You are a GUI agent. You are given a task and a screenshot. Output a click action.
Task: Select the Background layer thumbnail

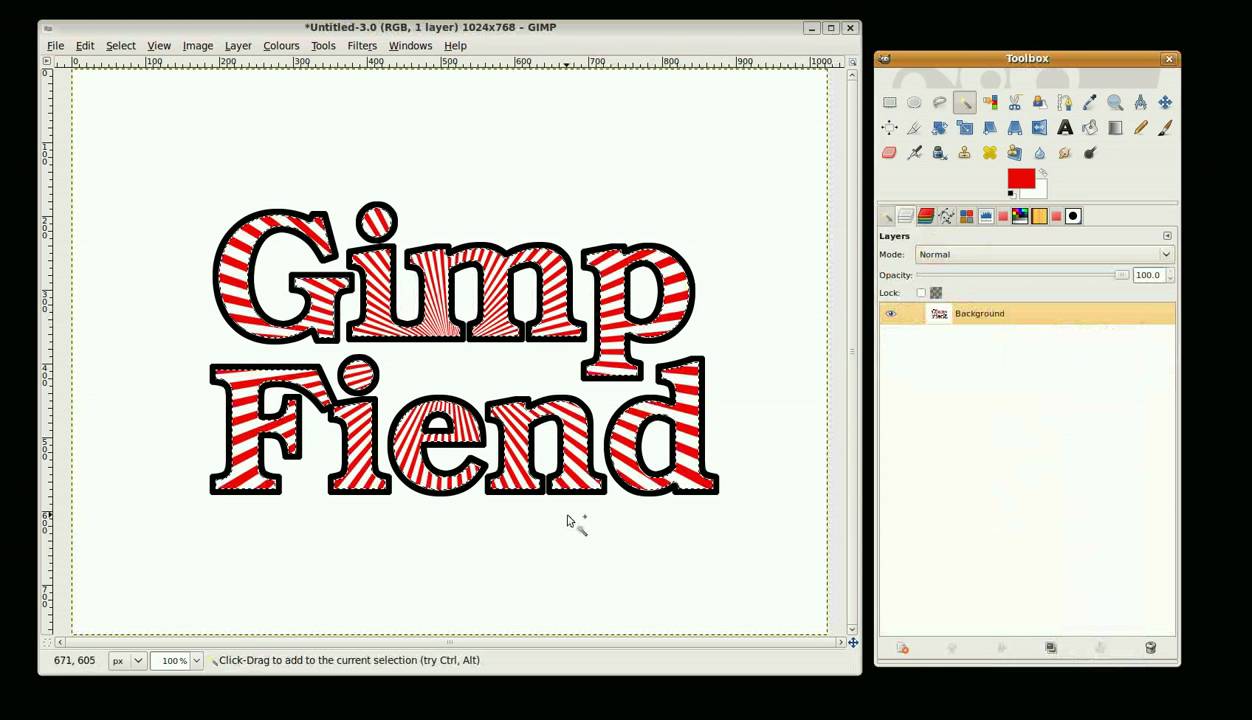[x=939, y=314]
